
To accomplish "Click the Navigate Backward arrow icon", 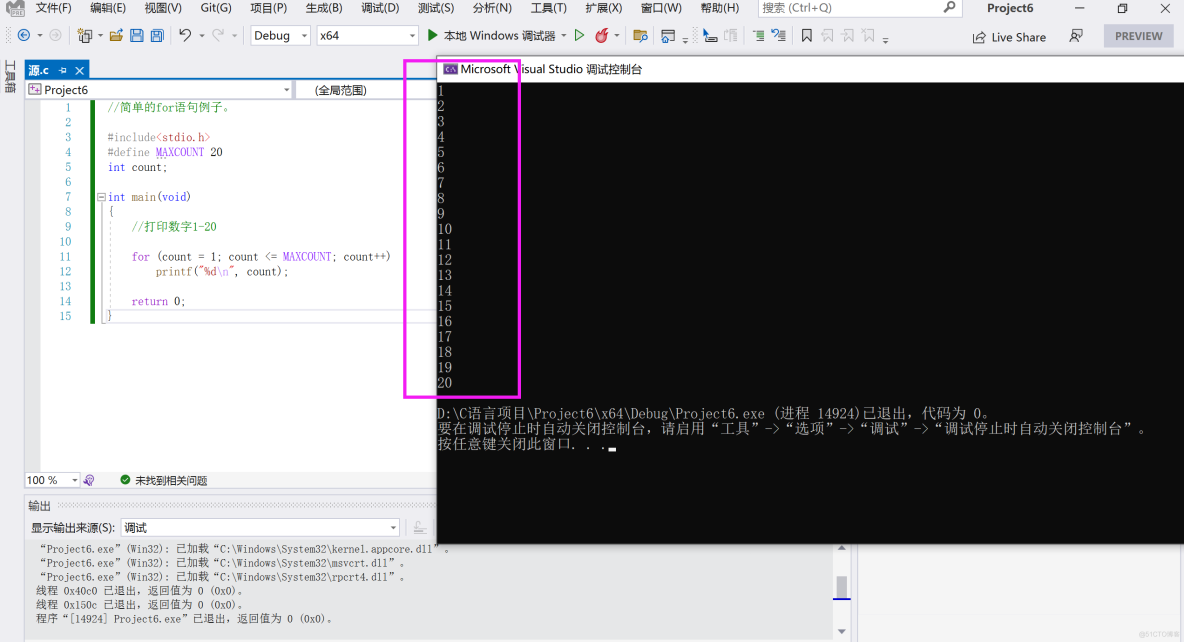I will [x=23, y=35].
